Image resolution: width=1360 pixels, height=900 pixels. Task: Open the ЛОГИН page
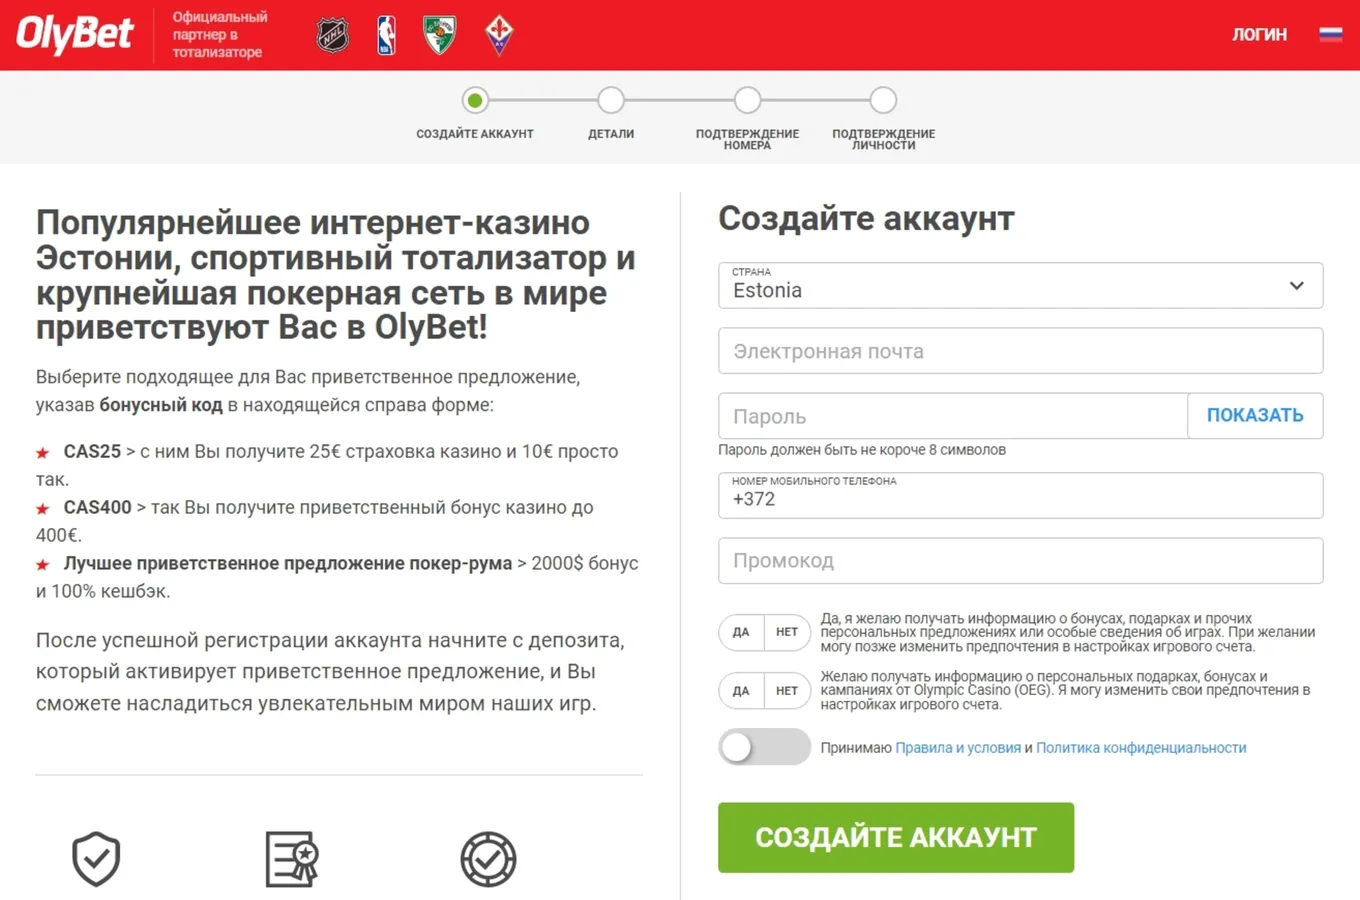[1259, 35]
